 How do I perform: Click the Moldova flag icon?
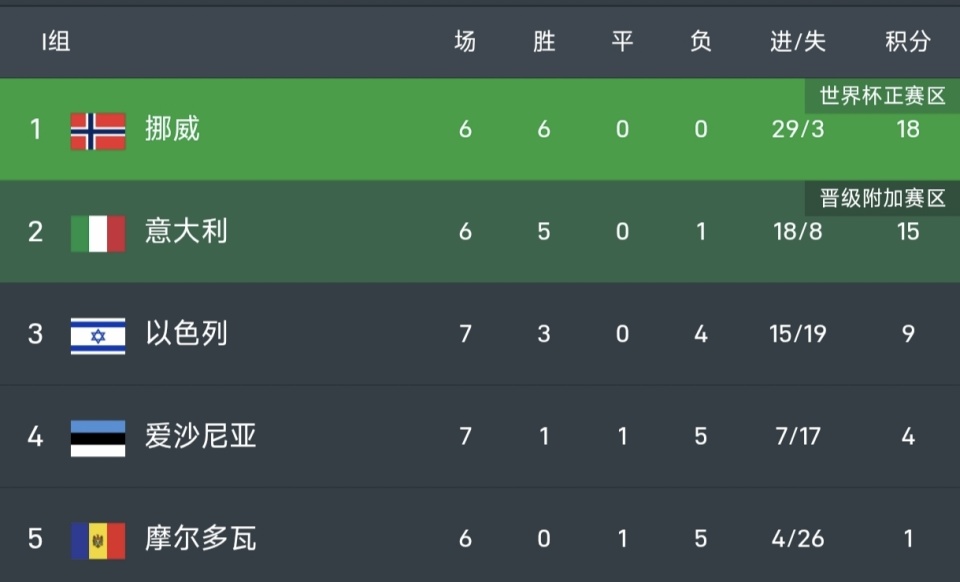(98, 540)
